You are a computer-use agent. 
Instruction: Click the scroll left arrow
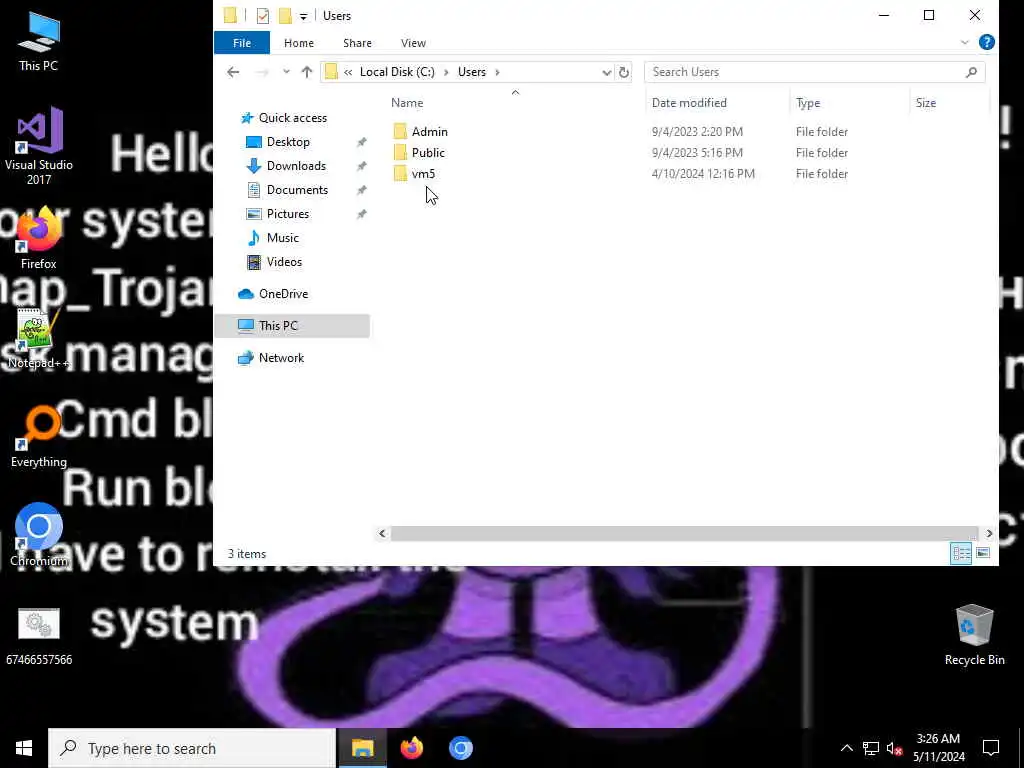[383, 534]
